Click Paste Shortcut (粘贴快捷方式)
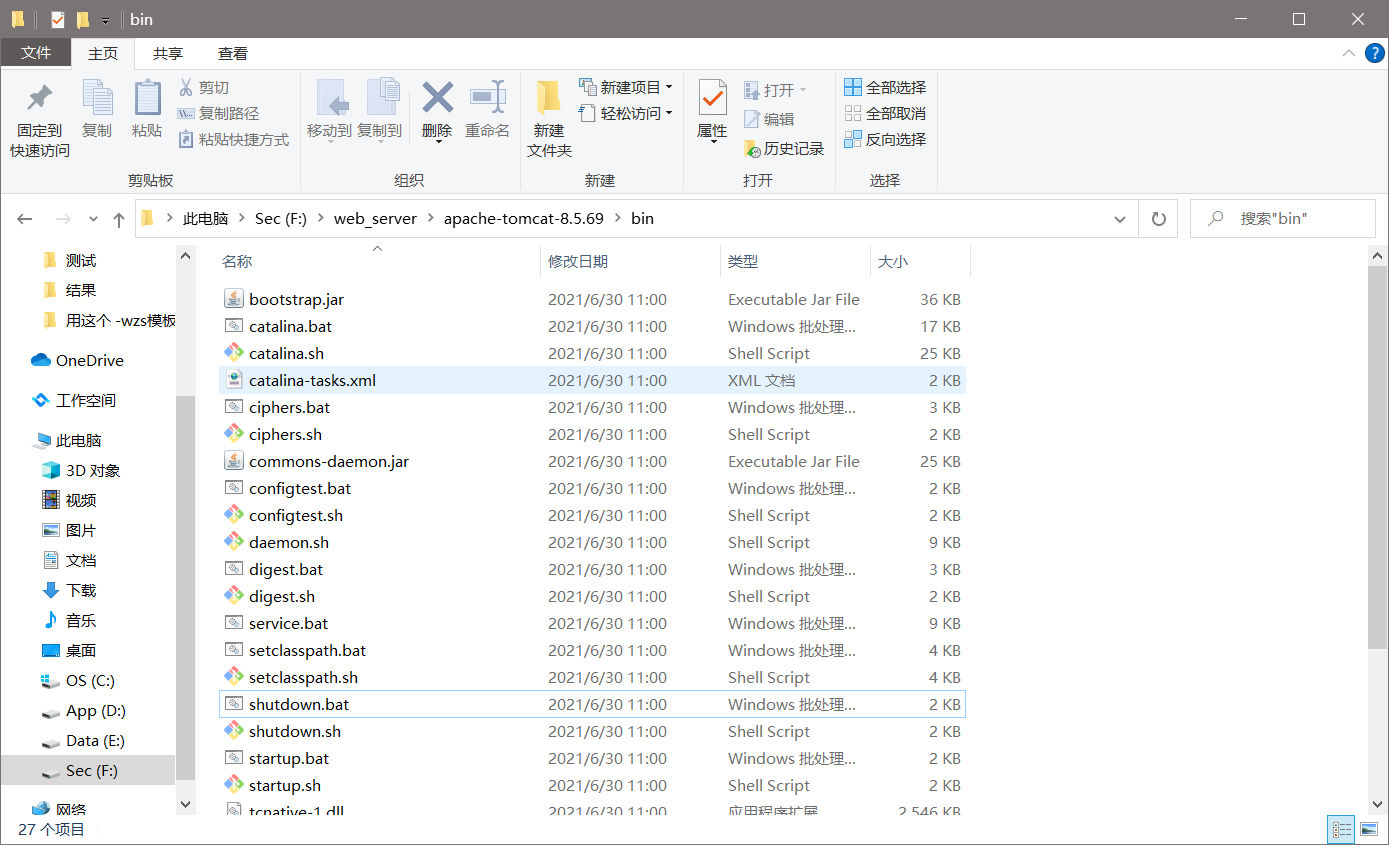Viewport: 1389px width, 845px height. (x=233, y=139)
